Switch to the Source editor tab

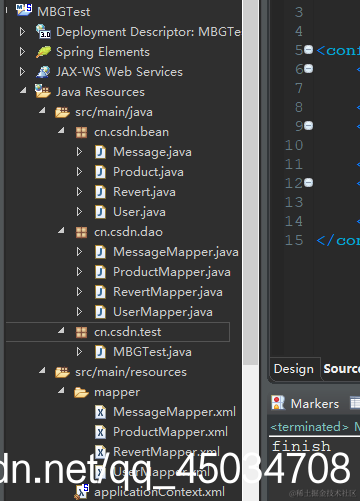coord(341,369)
